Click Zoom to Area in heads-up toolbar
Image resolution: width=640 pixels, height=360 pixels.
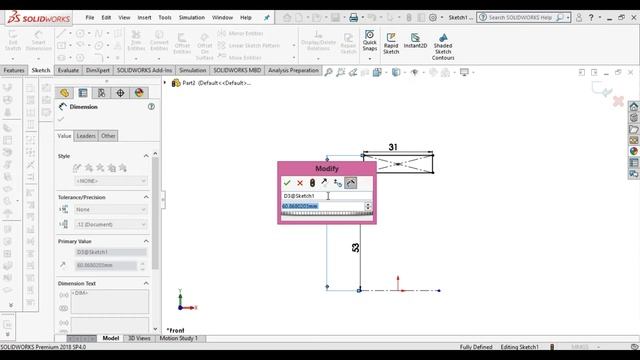341,72
